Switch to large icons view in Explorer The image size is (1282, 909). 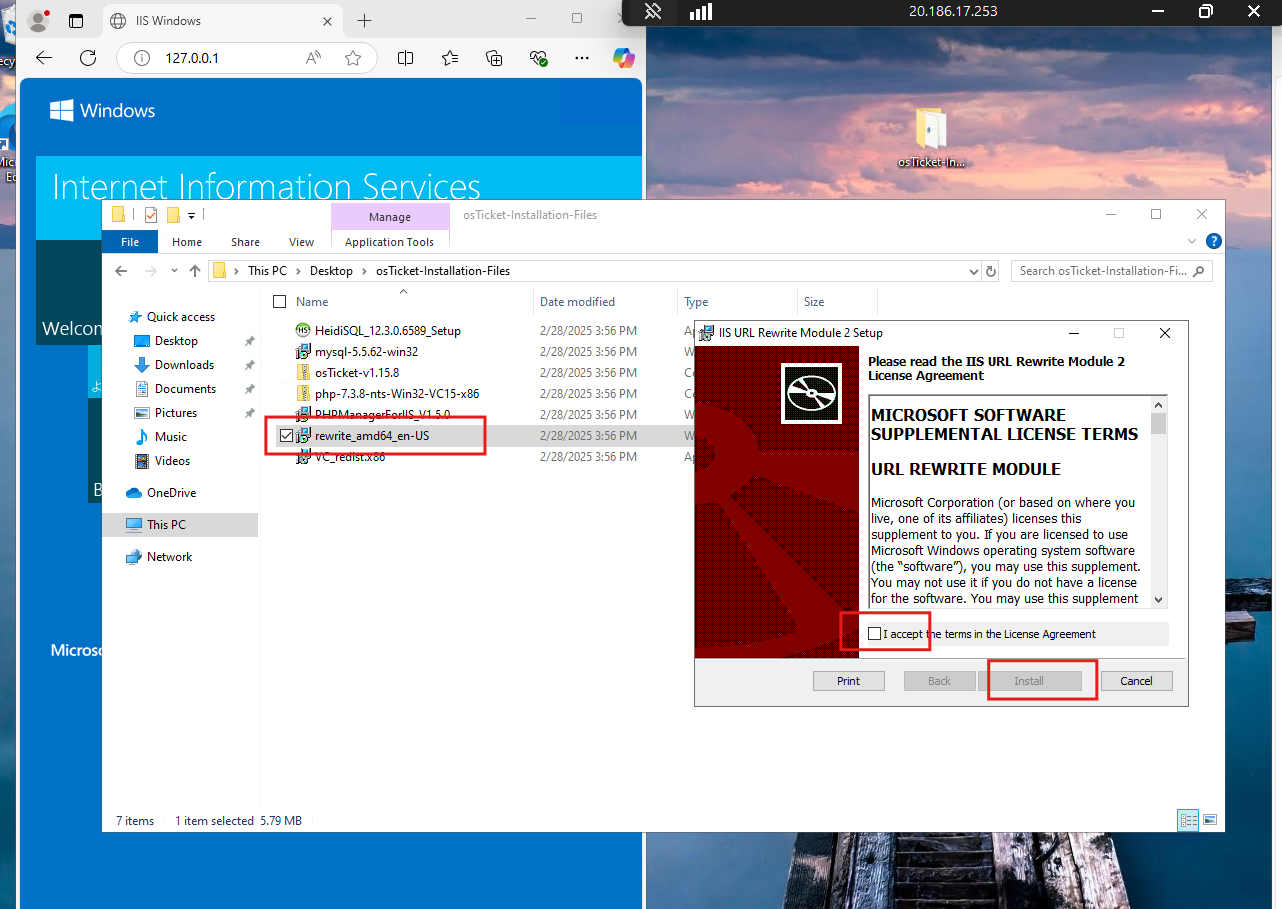tap(1210, 820)
